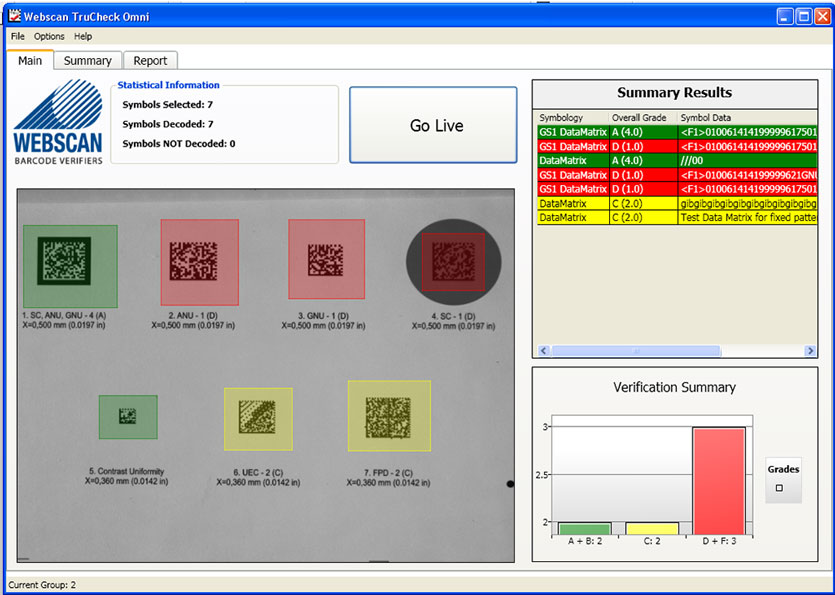This screenshot has height=595, width=835.
Task: Click the Verification Summary chart title
Action: click(674, 387)
